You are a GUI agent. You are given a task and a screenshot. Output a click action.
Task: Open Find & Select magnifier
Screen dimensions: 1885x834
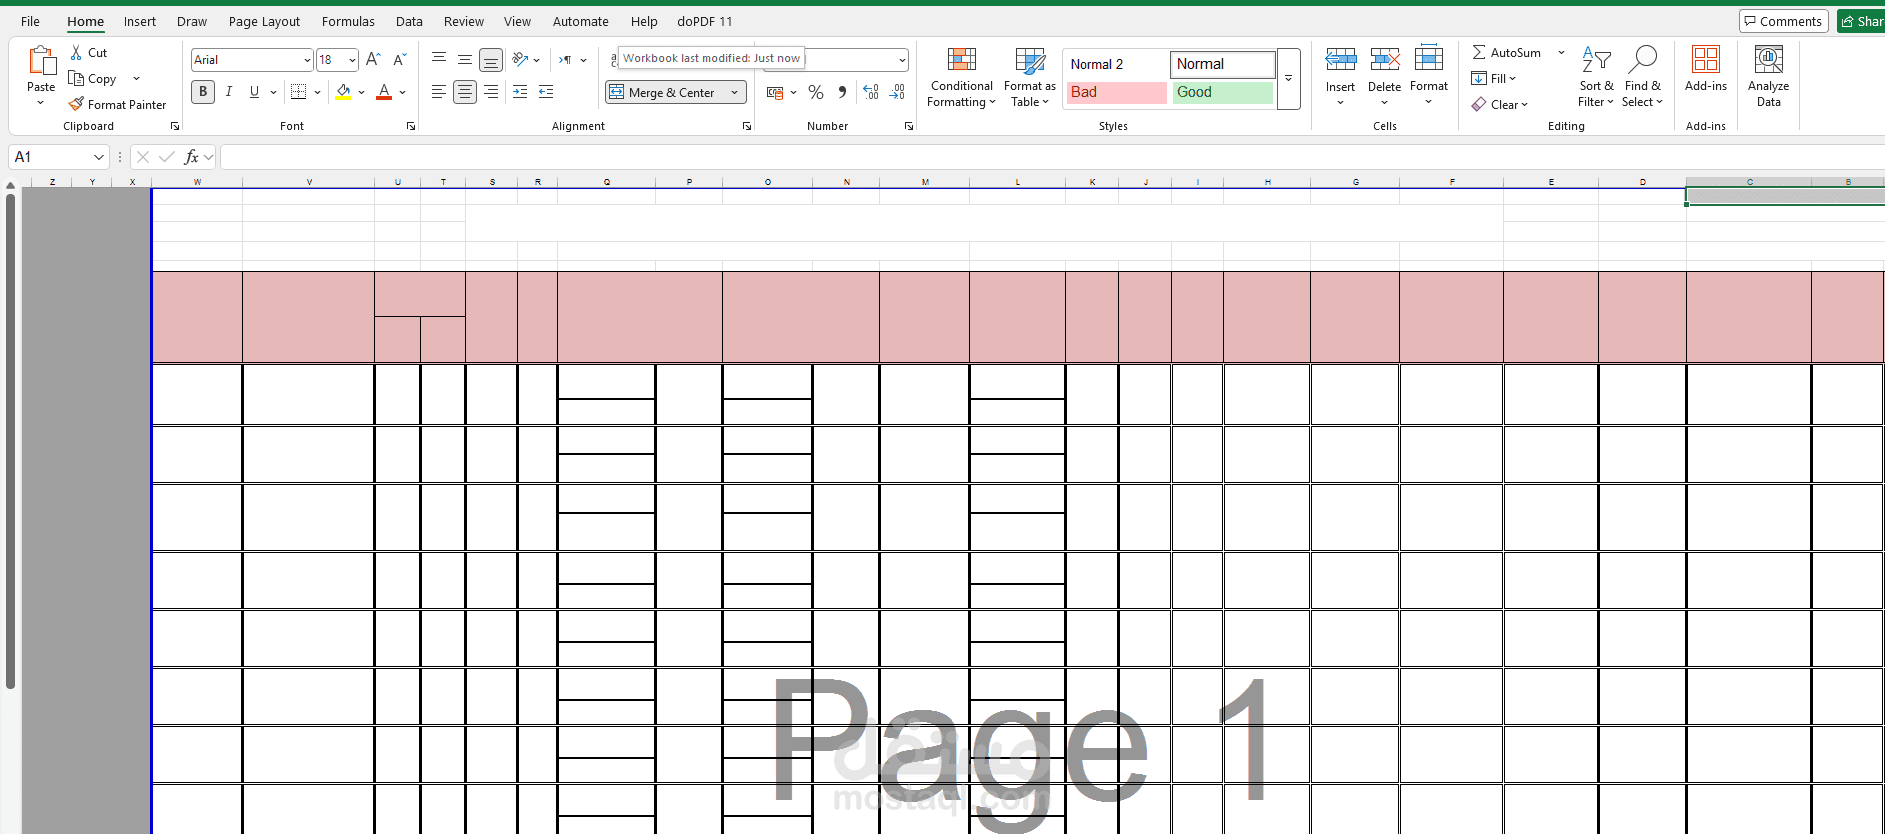(1642, 77)
